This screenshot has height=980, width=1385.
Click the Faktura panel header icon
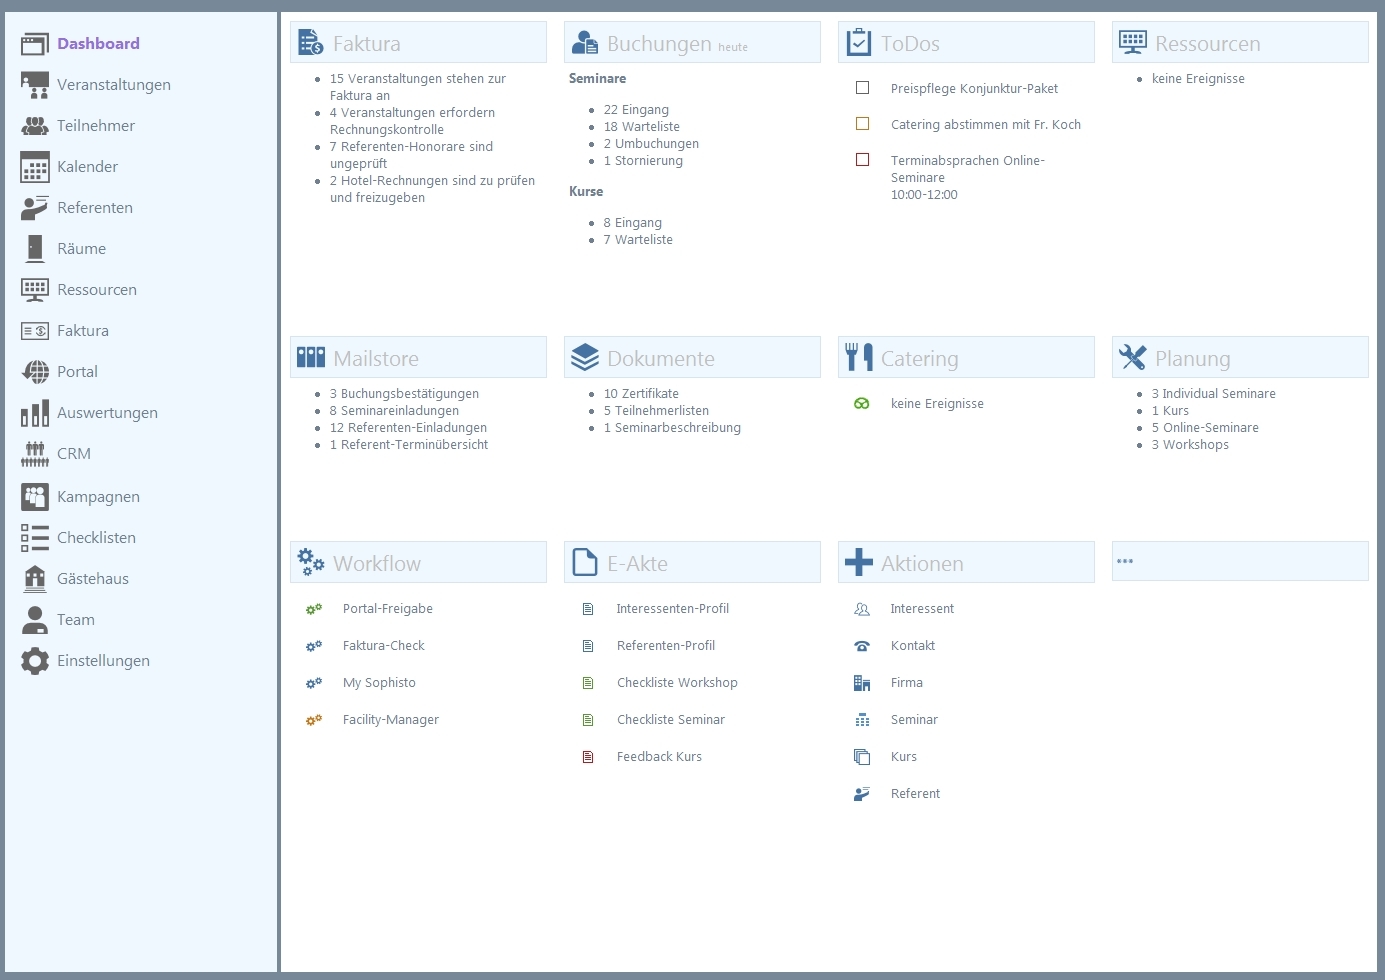(311, 42)
